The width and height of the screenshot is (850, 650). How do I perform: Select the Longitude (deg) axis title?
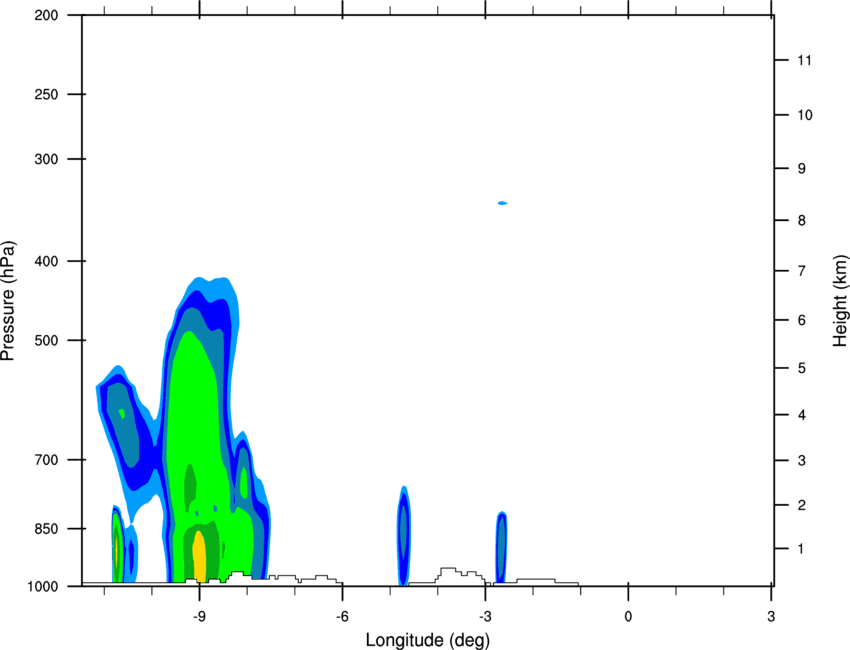pyautogui.click(x=428, y=640)
